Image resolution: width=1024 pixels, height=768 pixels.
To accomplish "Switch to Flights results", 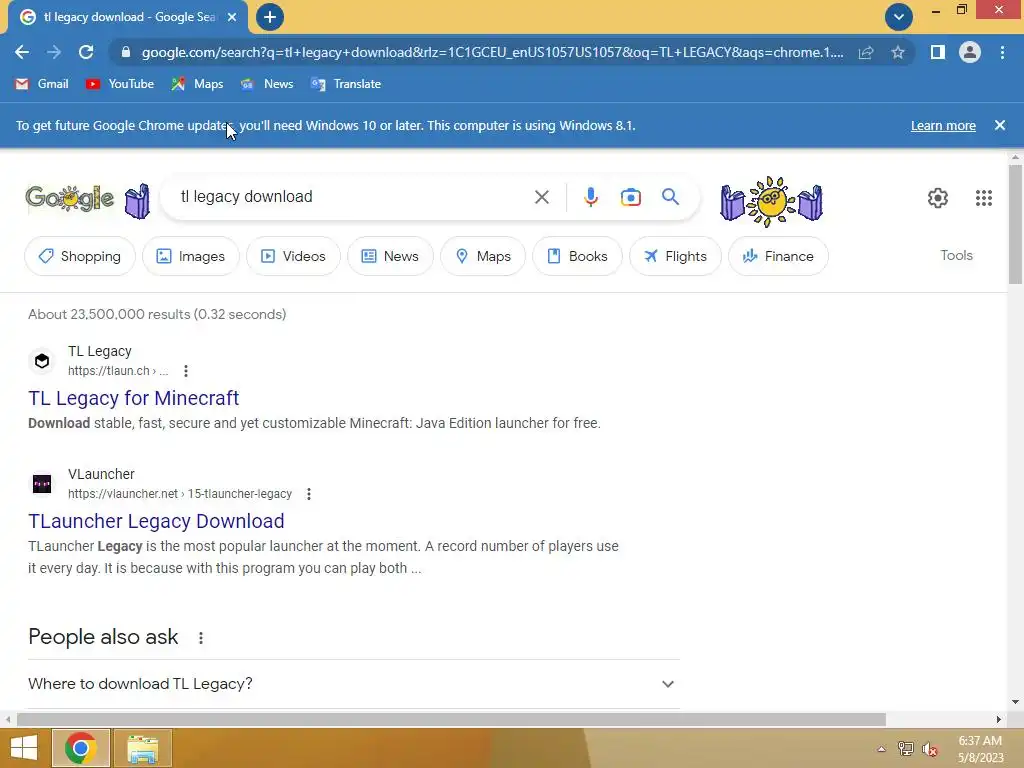I will click(x=675, y=256).
